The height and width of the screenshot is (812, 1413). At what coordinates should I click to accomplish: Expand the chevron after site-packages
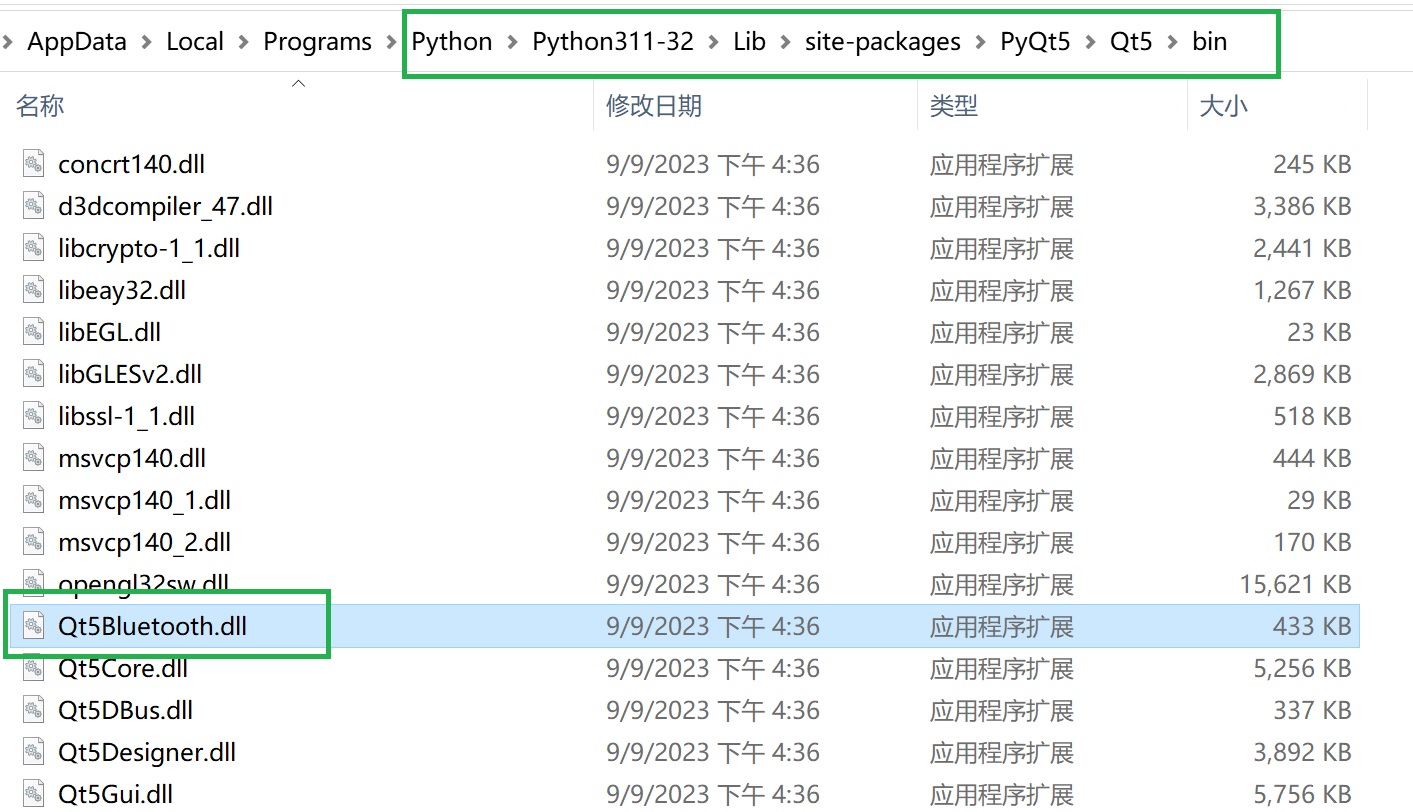981,42
